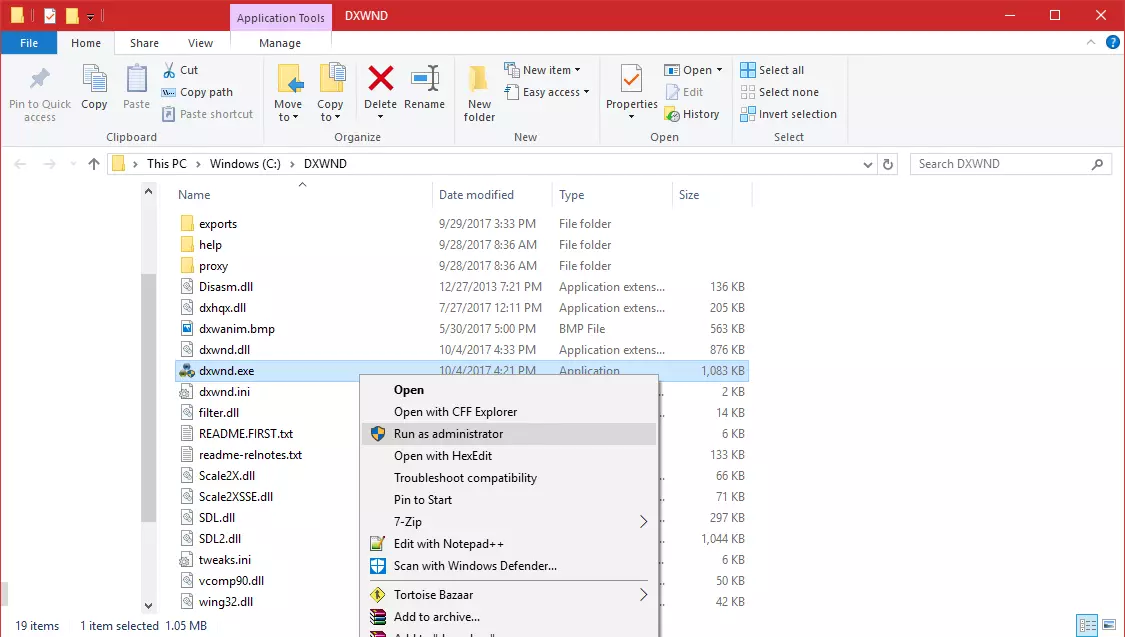Click This PC in breadcrumb
Screen dimensions: 1125x637
(x=166, y=164)
